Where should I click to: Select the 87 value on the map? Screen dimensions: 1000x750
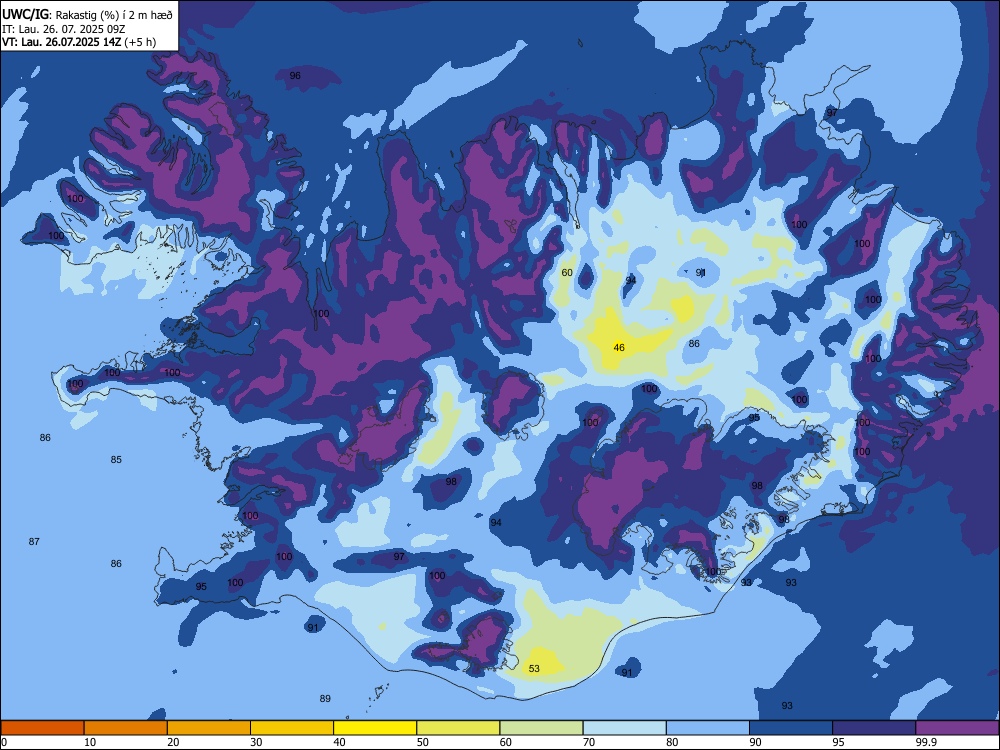click(x=34, y=541)
